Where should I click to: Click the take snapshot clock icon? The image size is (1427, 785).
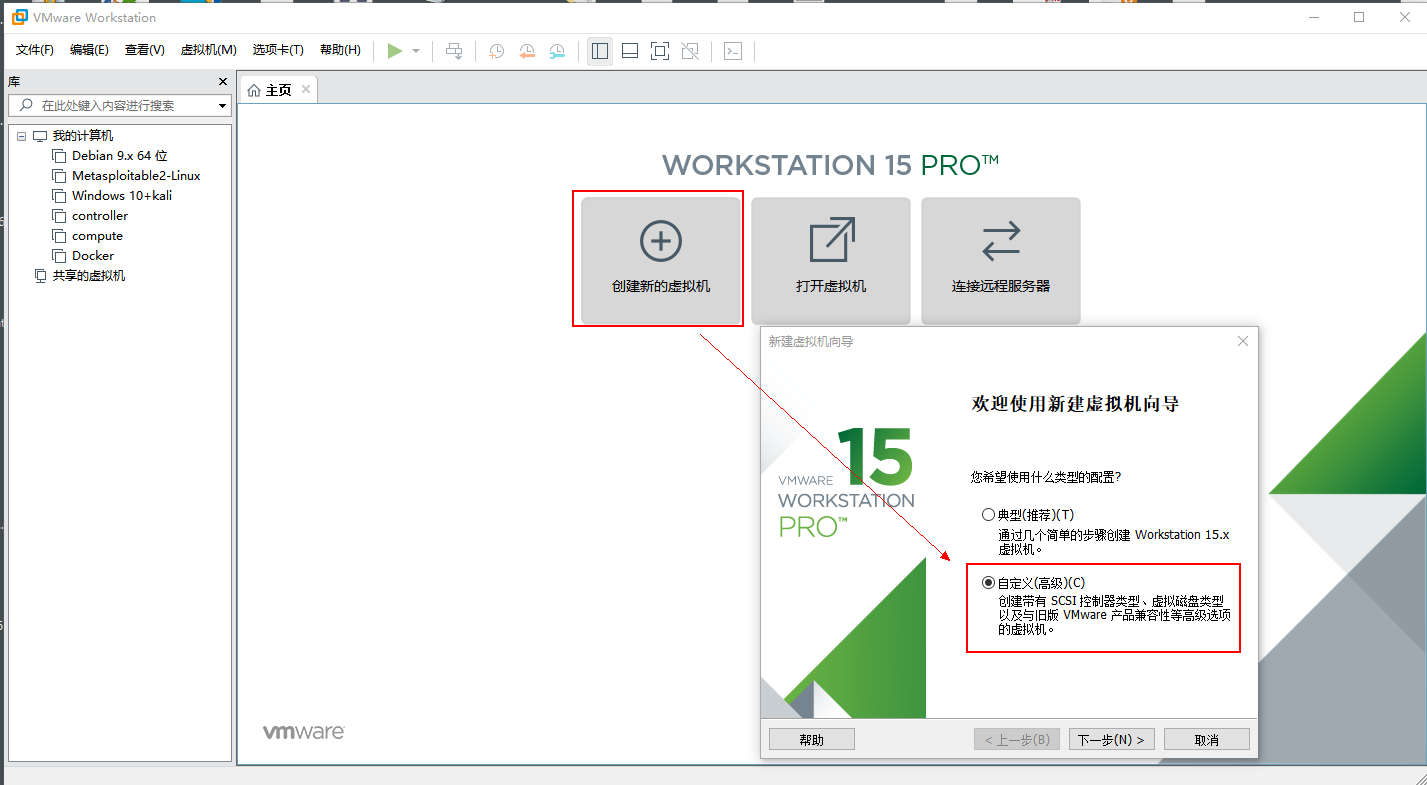(x=496, y=51)
